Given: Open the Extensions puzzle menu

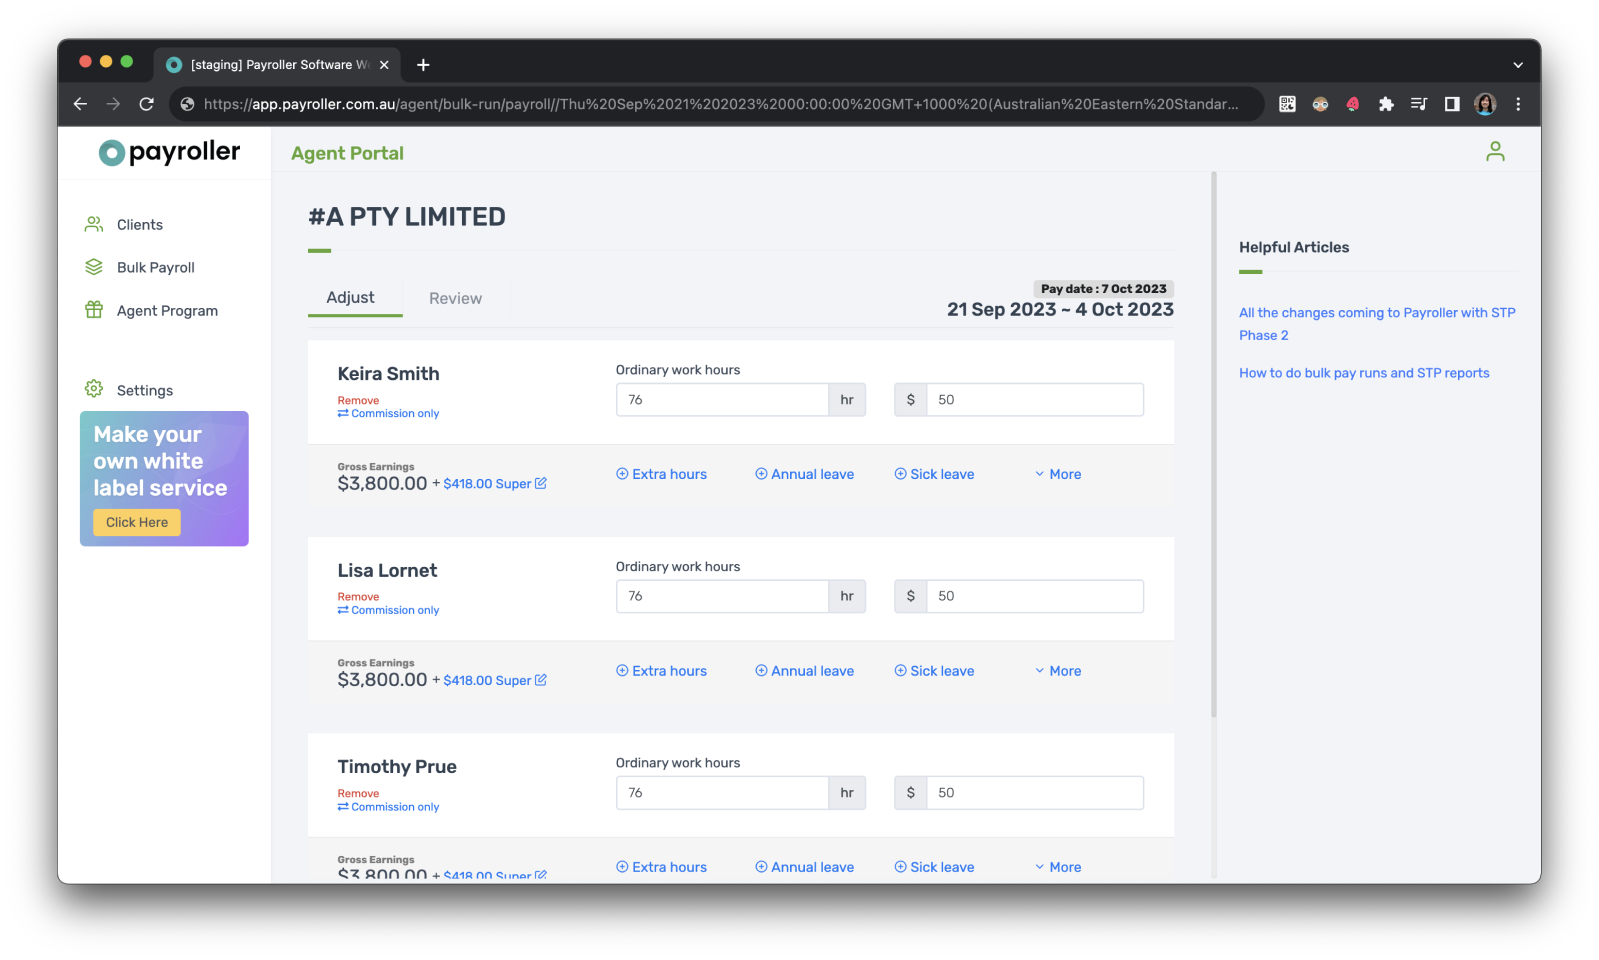Looking at the screenshot, I should 1386,104.
